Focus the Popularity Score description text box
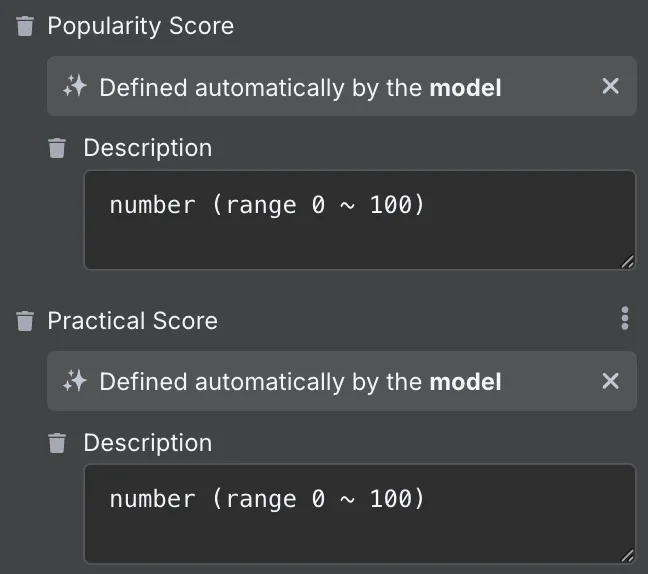The image size is (648, 574). click(360, 220)
